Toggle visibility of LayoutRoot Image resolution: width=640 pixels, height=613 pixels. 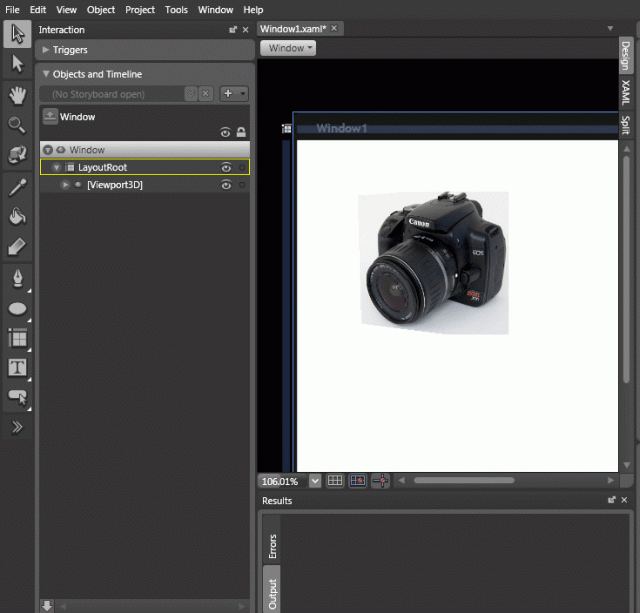(226, 168)
